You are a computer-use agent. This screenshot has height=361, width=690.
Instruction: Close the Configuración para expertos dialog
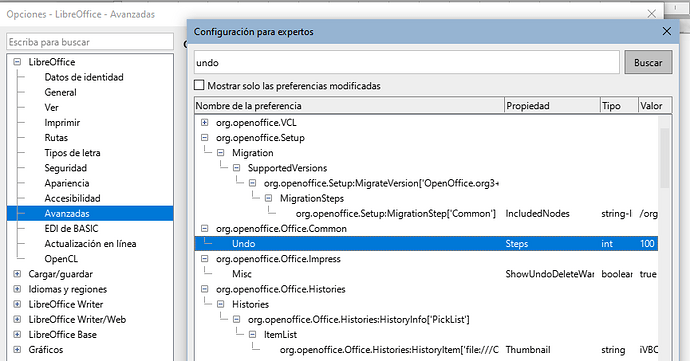click(667, 31)
